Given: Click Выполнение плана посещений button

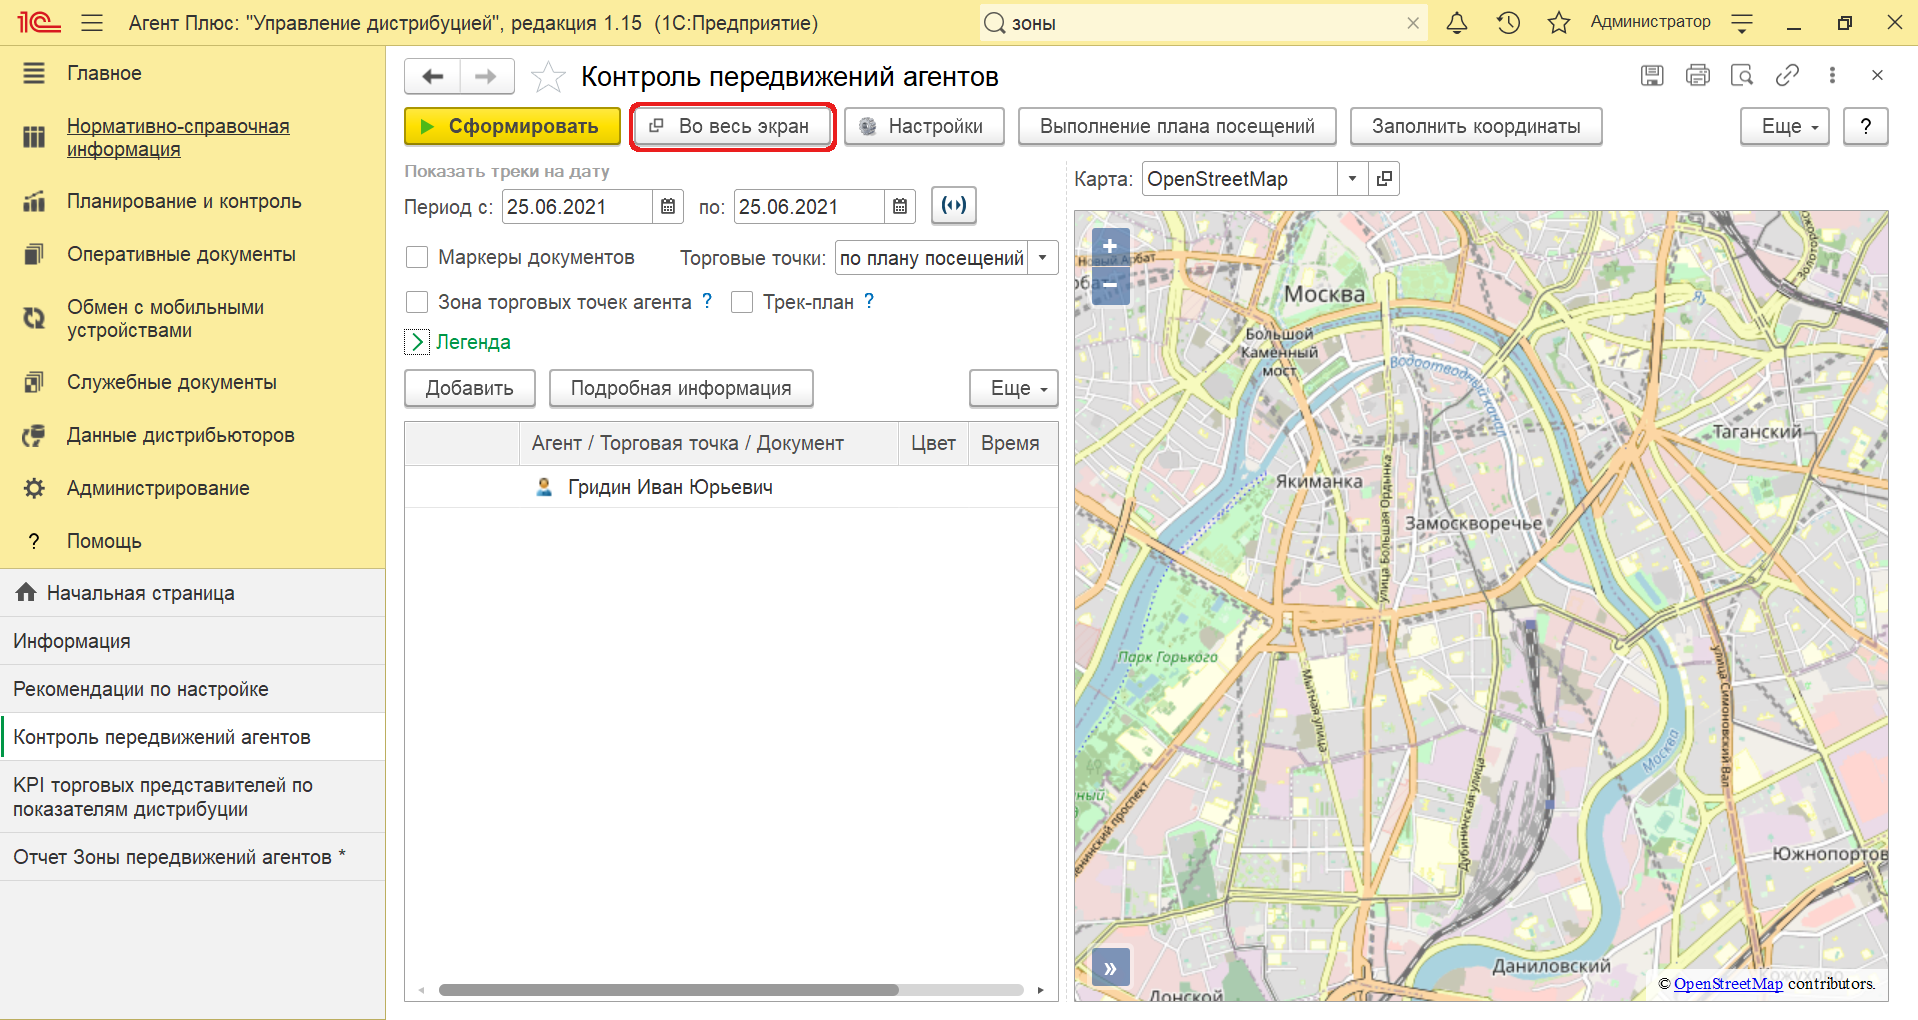Looking at the screenshot, I should pyautogui.click(x=1177, y=126).
